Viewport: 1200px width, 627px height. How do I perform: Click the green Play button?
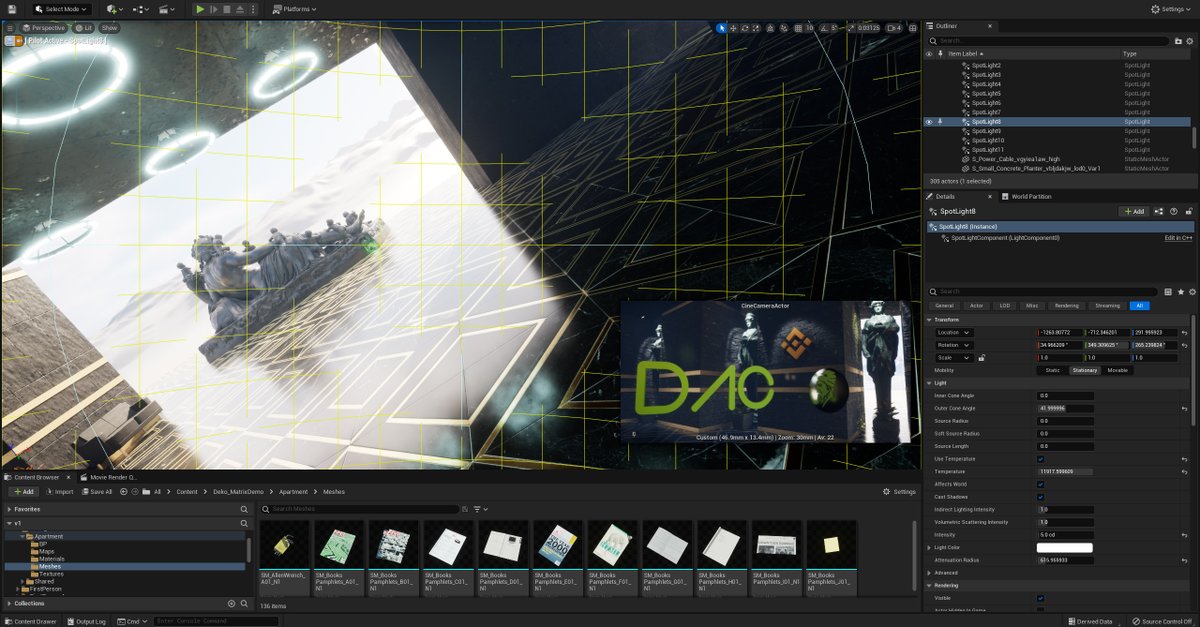tap(200, 9)
